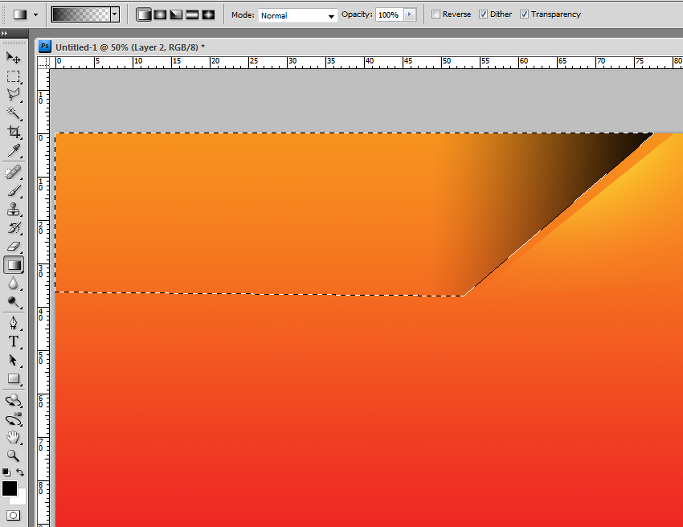This screenshot has width=683, height=527.
Task: Pick the Clone Stamp tool
Action: (13, 210)
